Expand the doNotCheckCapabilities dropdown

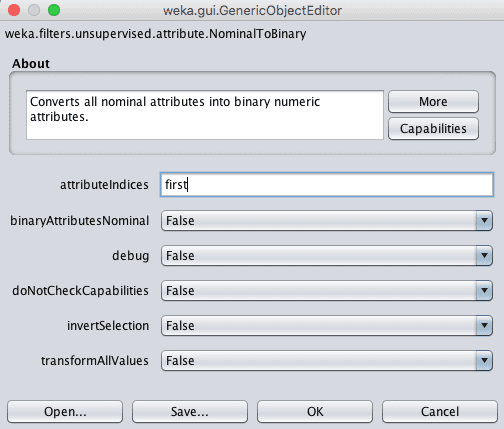pos(327,290)
